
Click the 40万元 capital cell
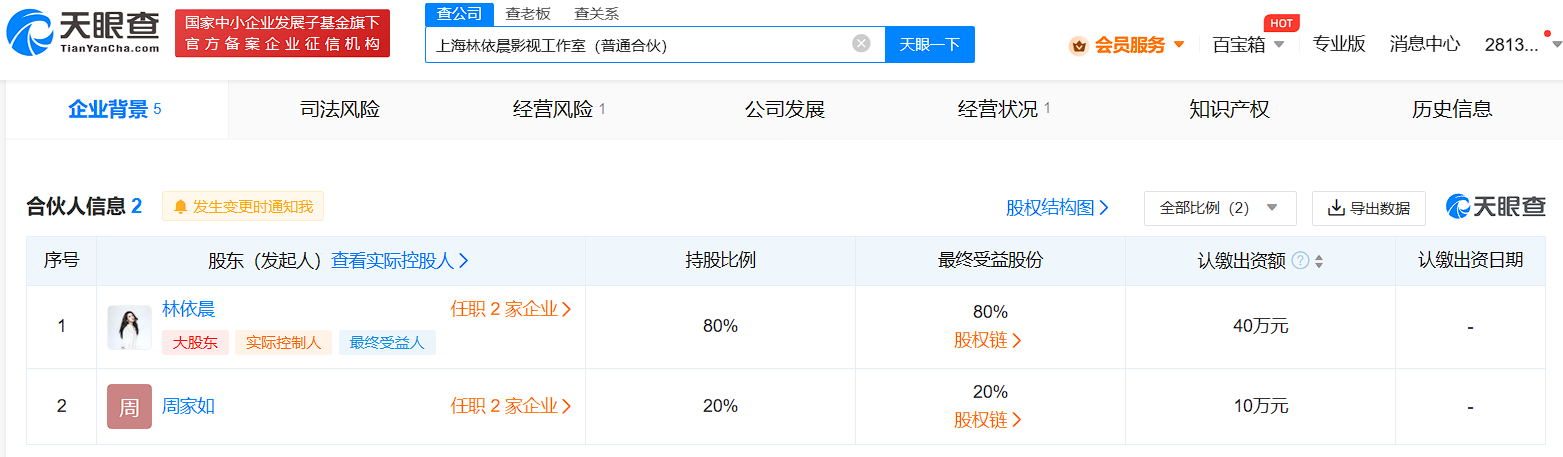coord(1260,326)
